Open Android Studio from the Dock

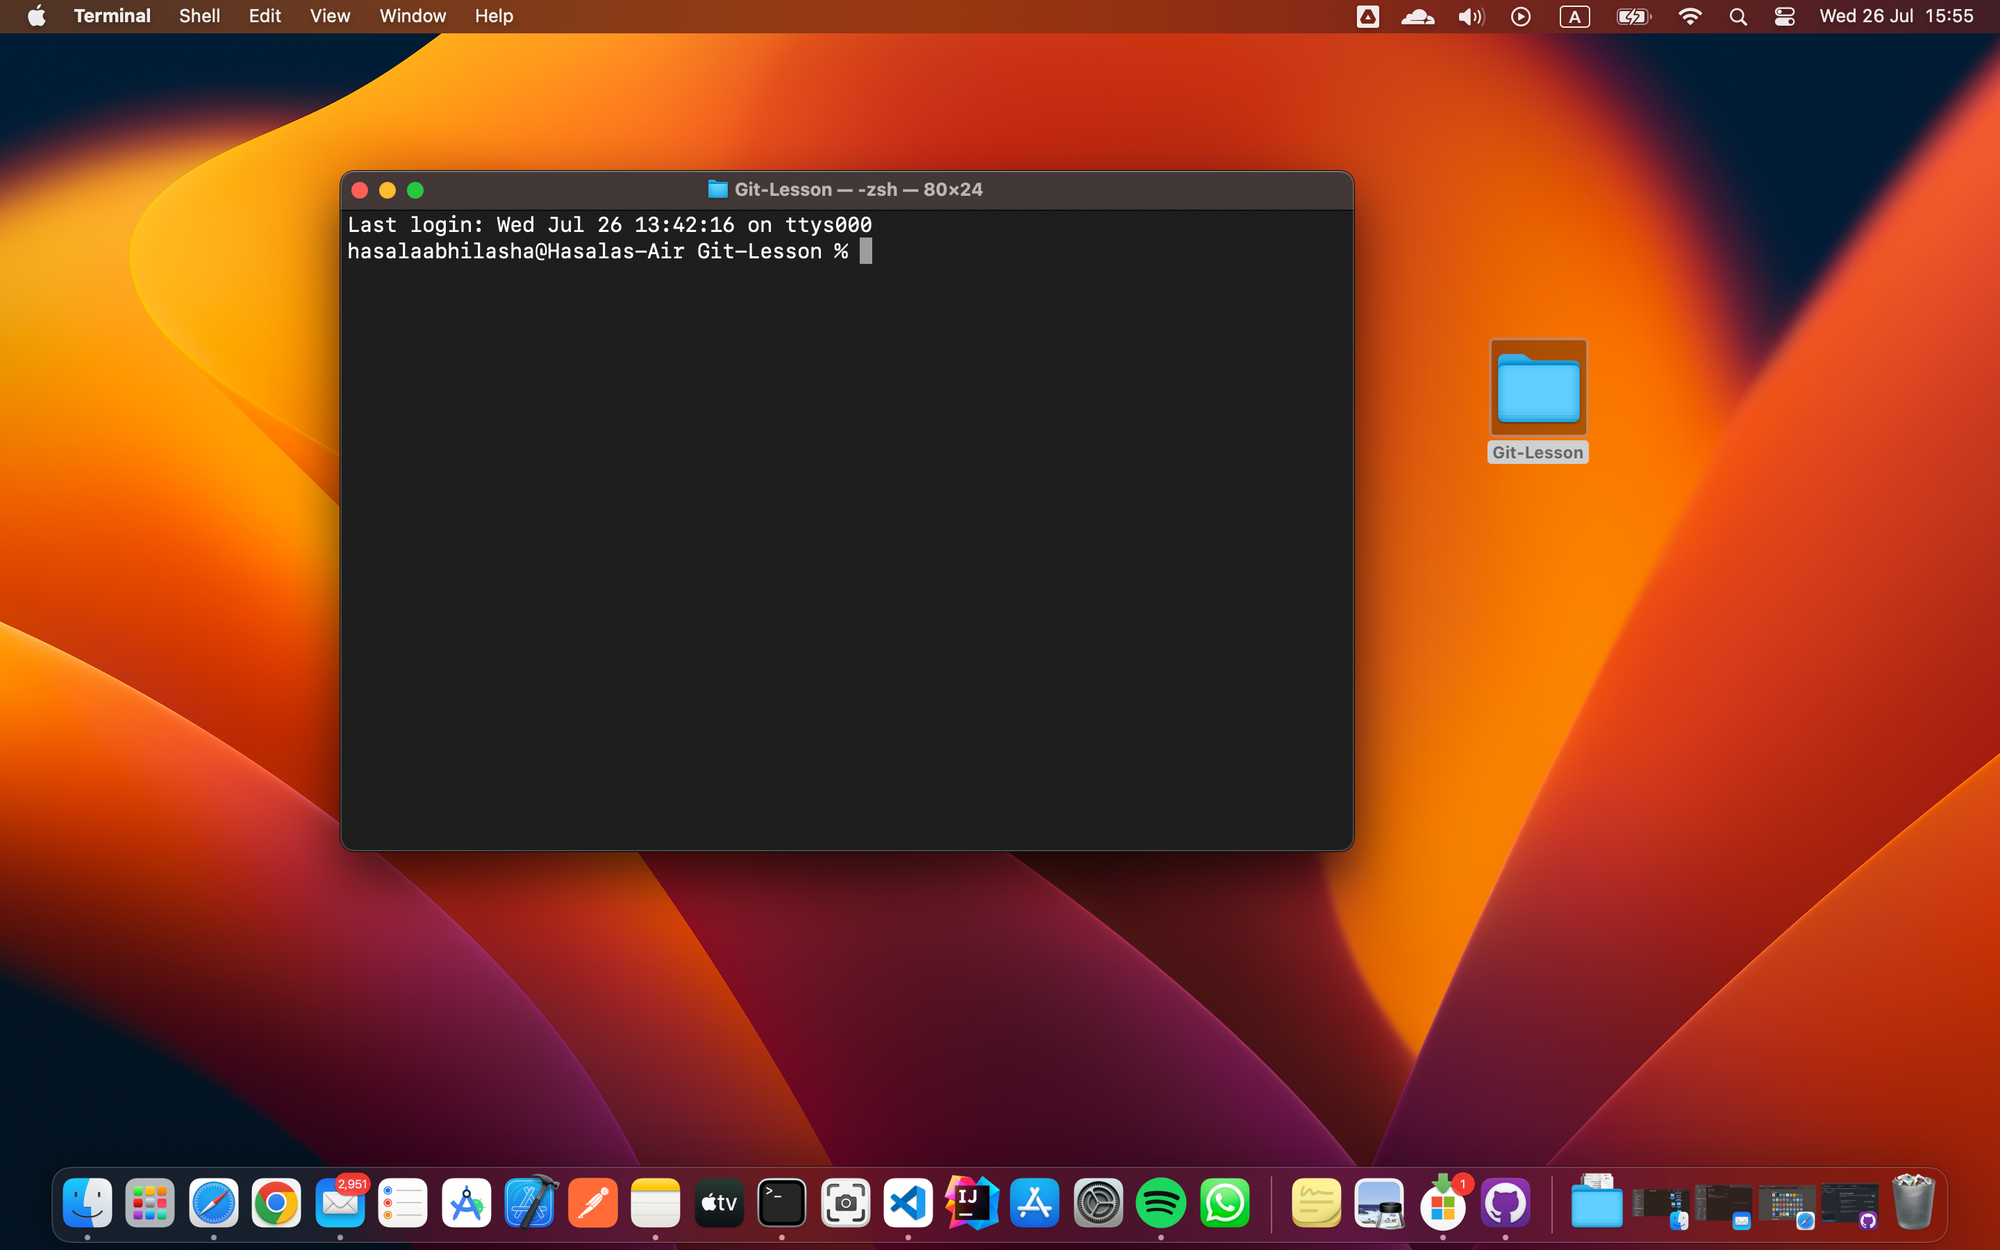[x=466, y=1203]
